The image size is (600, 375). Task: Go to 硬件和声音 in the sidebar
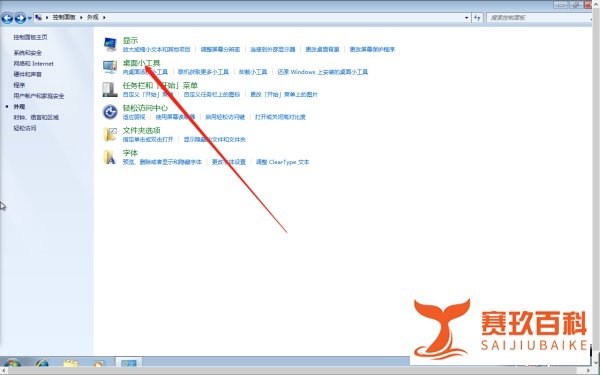point(28,74)
